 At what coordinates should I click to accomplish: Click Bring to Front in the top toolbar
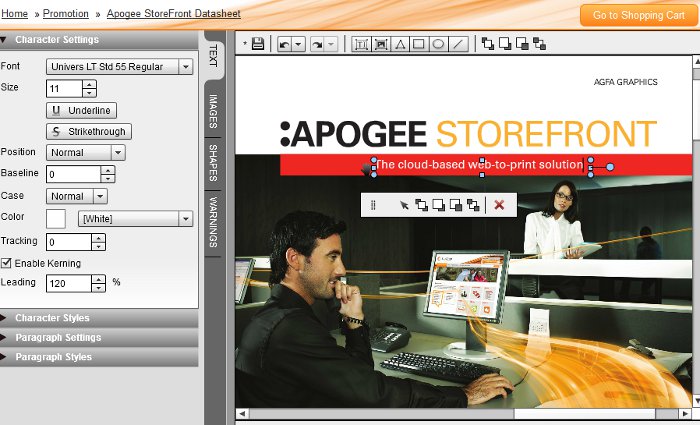pos(488,44)
